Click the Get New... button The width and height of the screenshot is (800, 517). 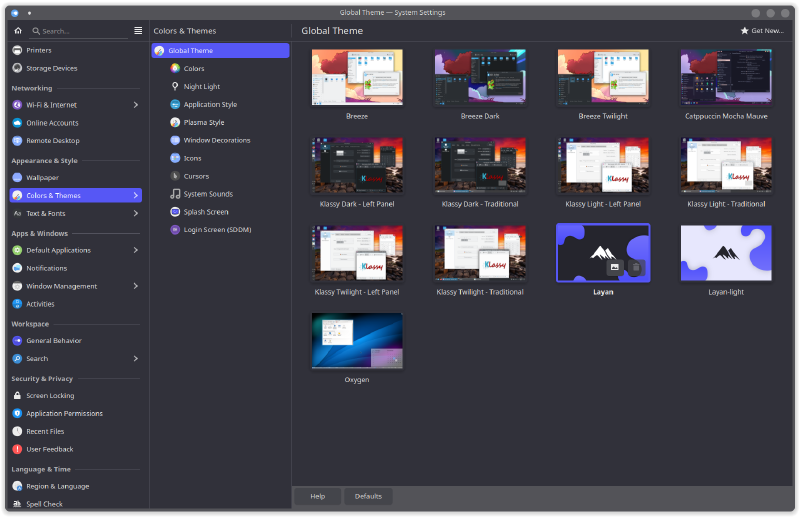762,31
